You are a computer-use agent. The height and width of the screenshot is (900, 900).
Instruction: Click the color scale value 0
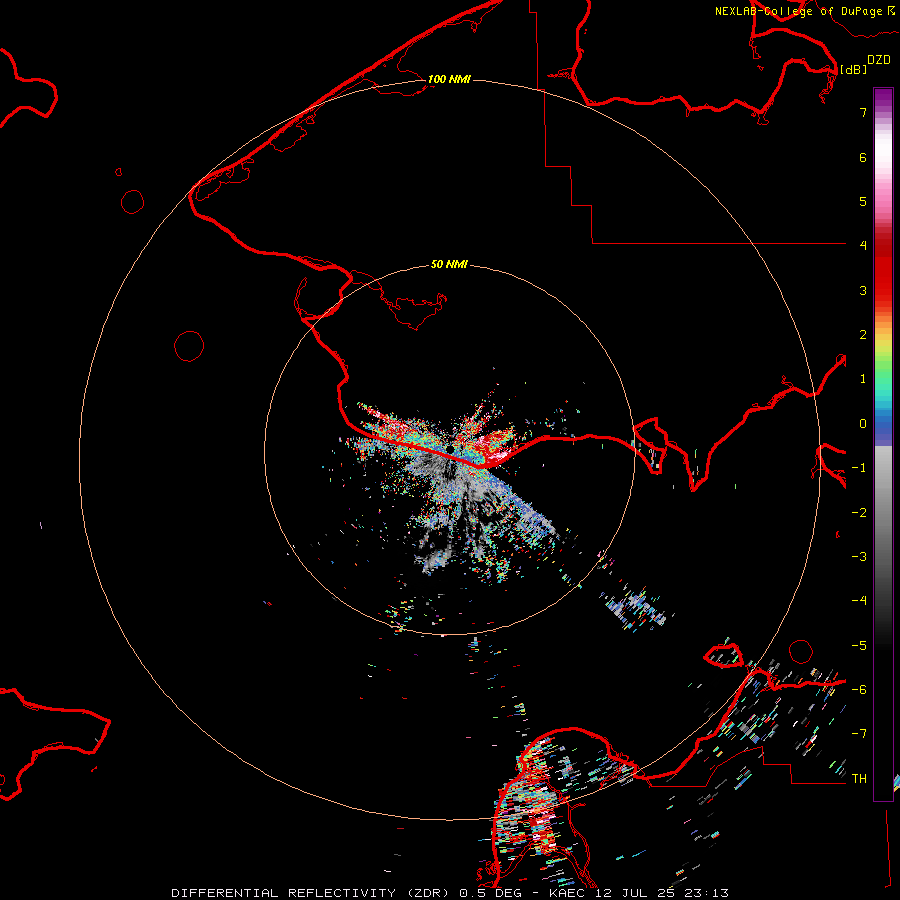tap(863, 424)
